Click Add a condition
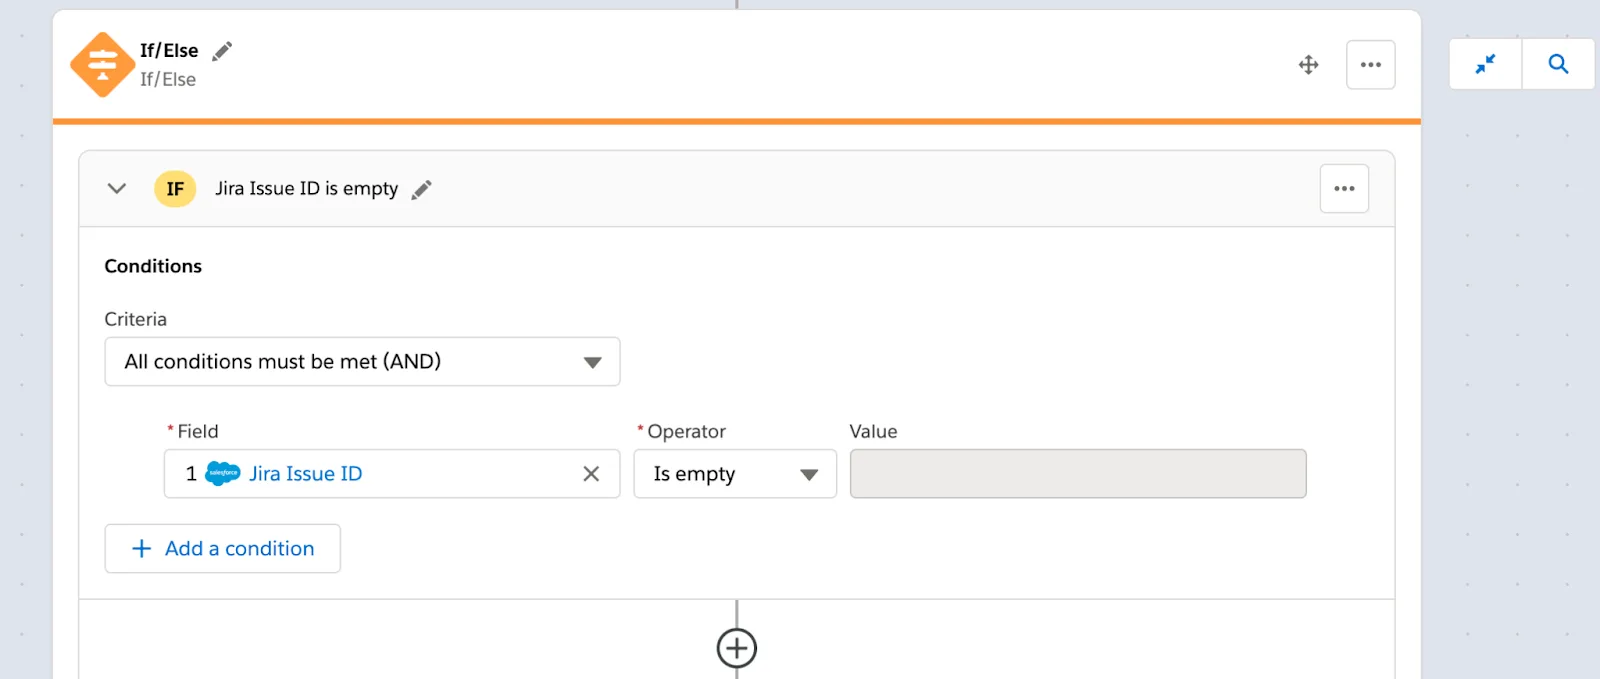This screenshot has width=1600, height=679. click(x=222, y=548)
